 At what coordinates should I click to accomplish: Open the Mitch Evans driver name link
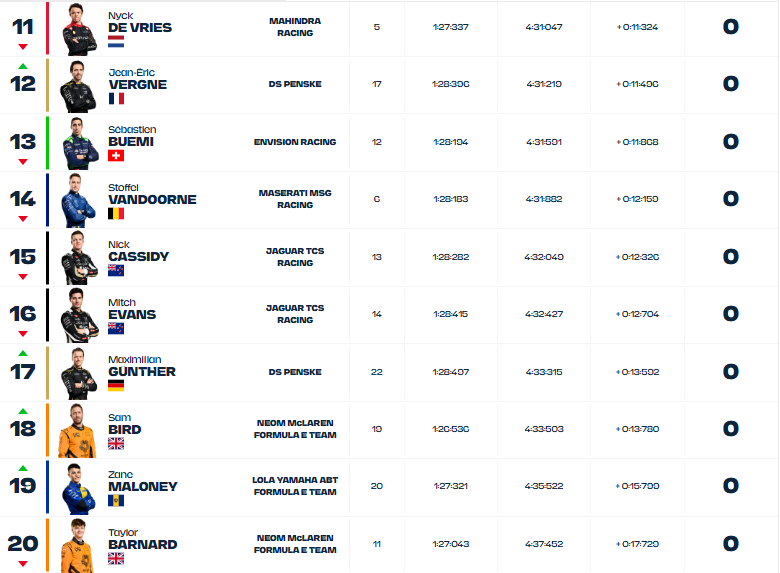tap(132, 309)
